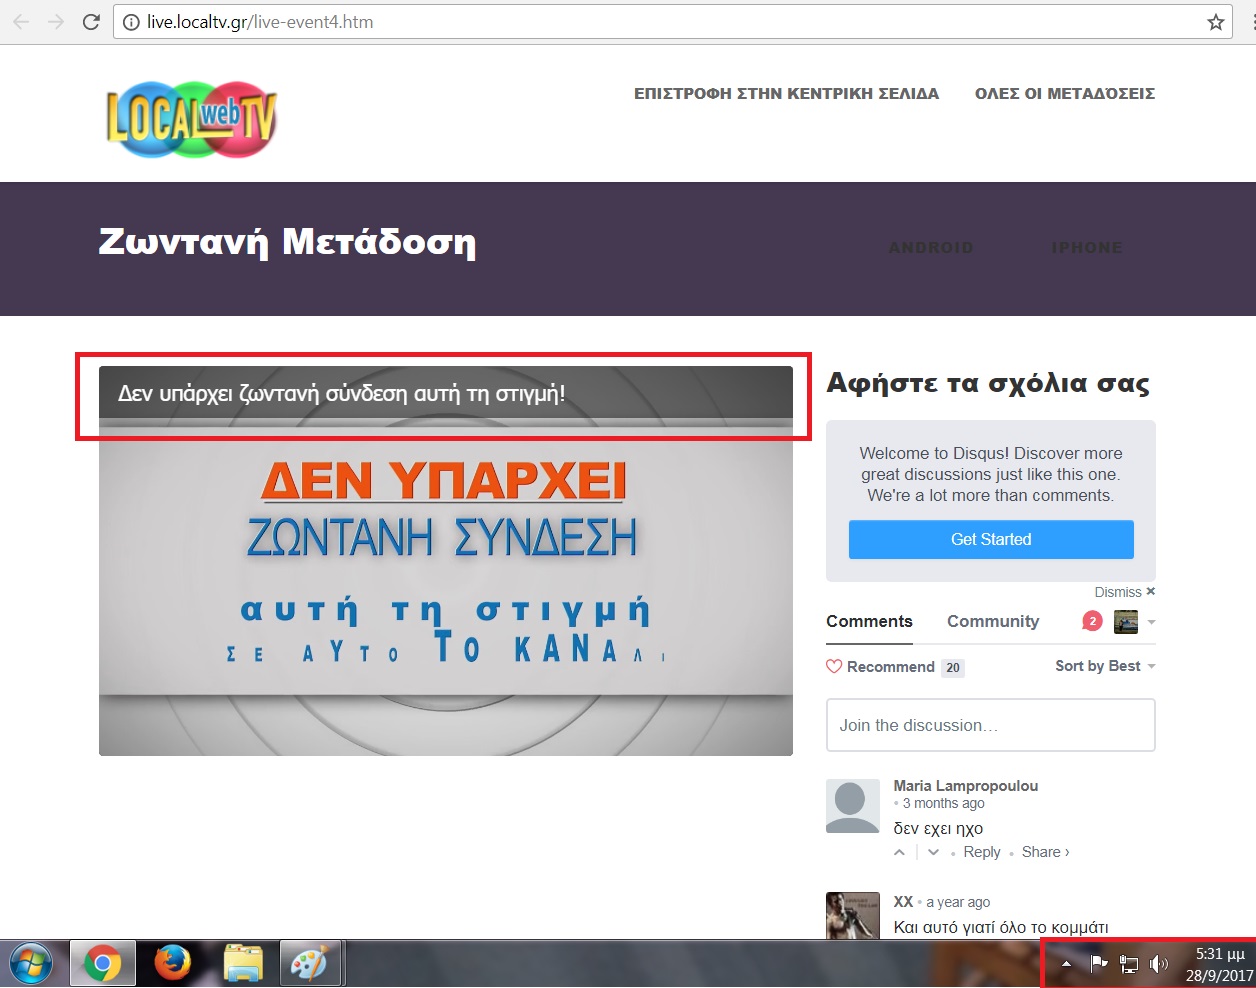Open user XX's profile name
The width and height of the screenshot is (1256, 988).
click(903, 902)
